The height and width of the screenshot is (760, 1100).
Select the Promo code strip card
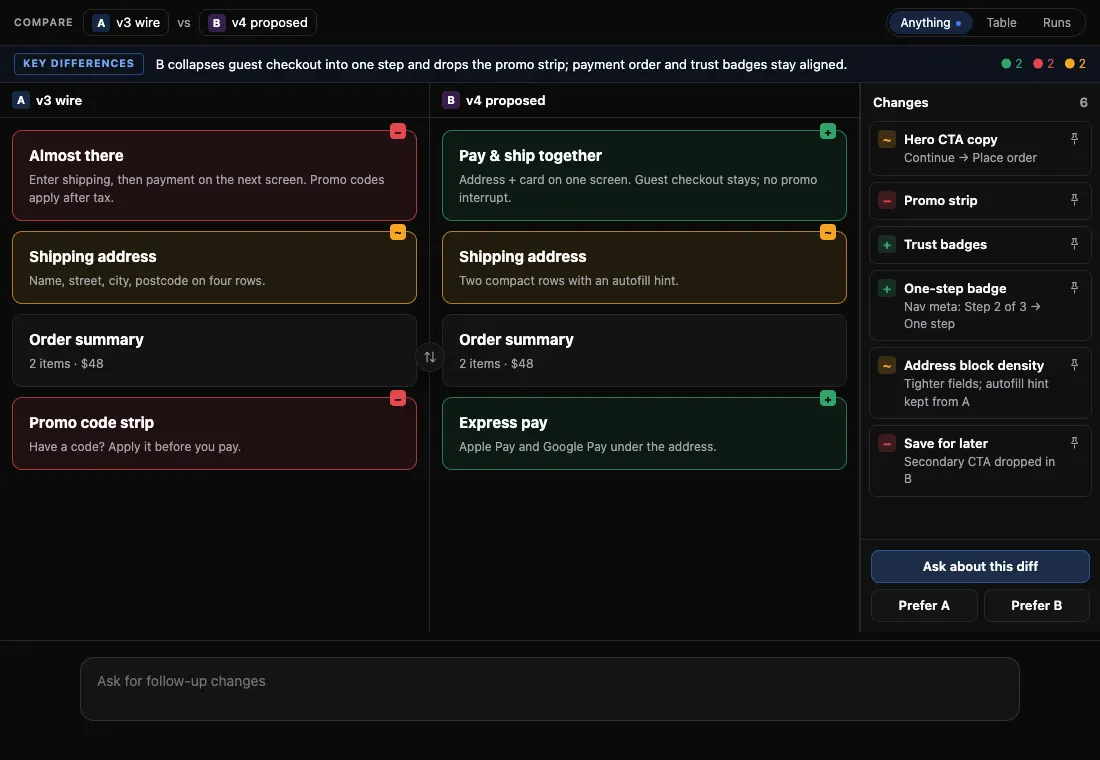pyautogui.click(x=214, y=434)
